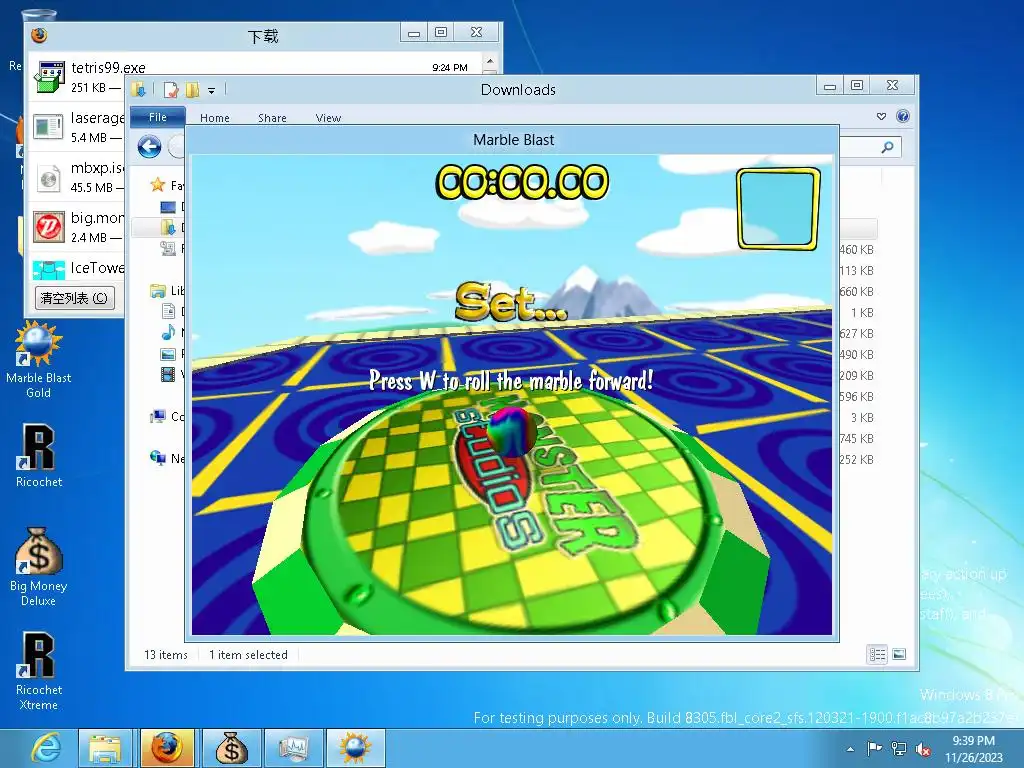Click Properties quick access toolbar icon
This screenshot has width=1024, height=768.
pos(171,90)
